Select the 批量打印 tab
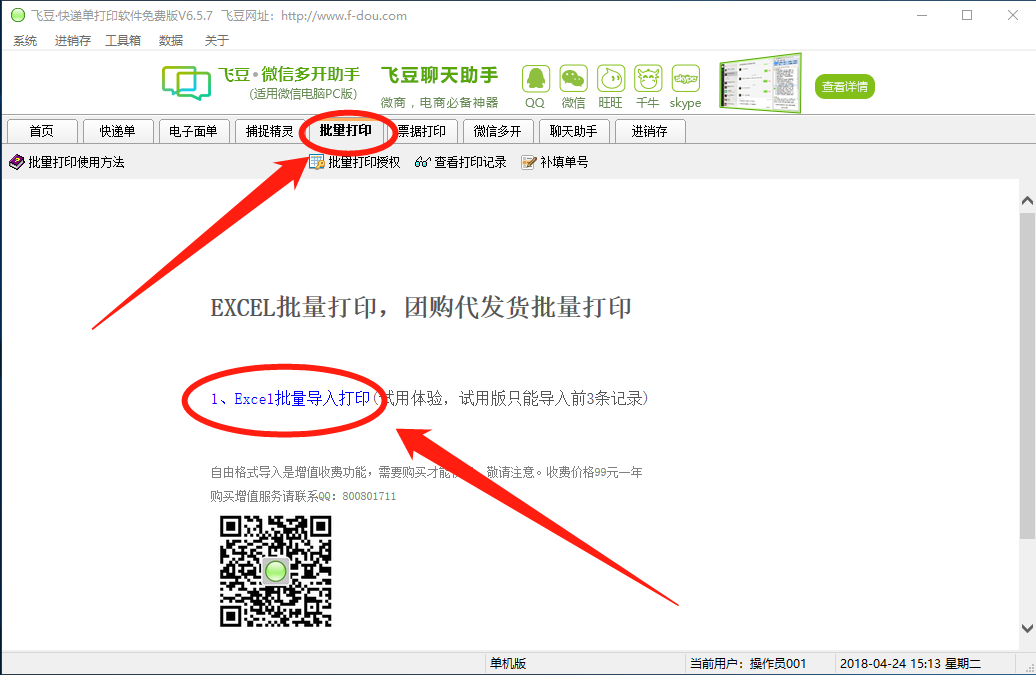Screen dimensions: 1036x675 [x=346, y=131]
